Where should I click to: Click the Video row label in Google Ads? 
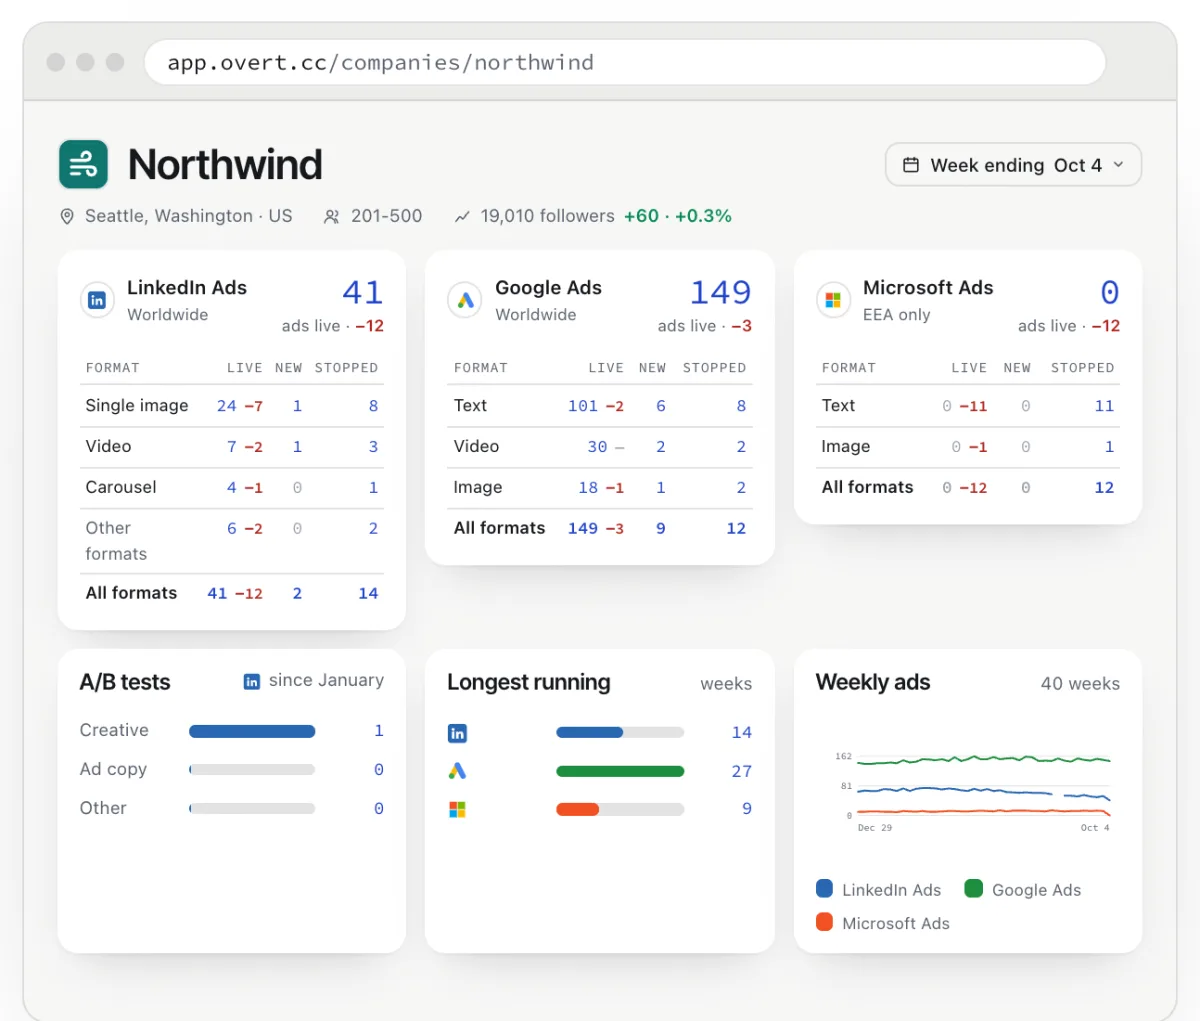coord(476,446)
